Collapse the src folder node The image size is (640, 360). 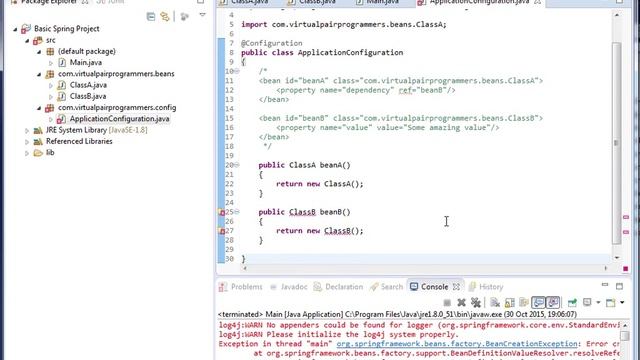pyautogui.click(x=27, y=41)
